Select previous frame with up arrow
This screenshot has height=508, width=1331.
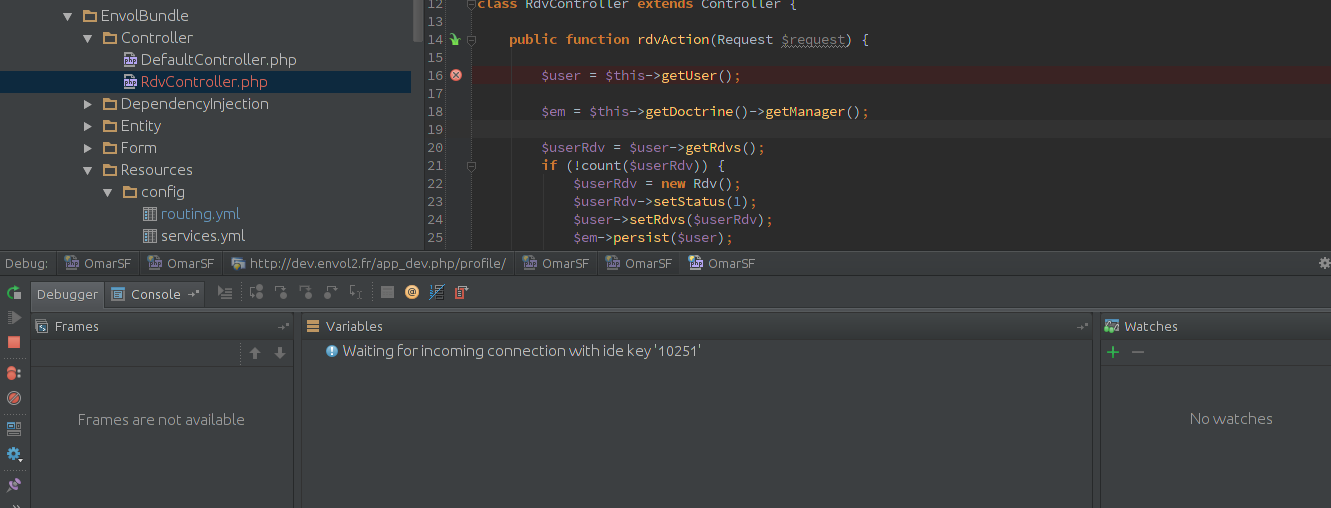(x=255, y=353)
